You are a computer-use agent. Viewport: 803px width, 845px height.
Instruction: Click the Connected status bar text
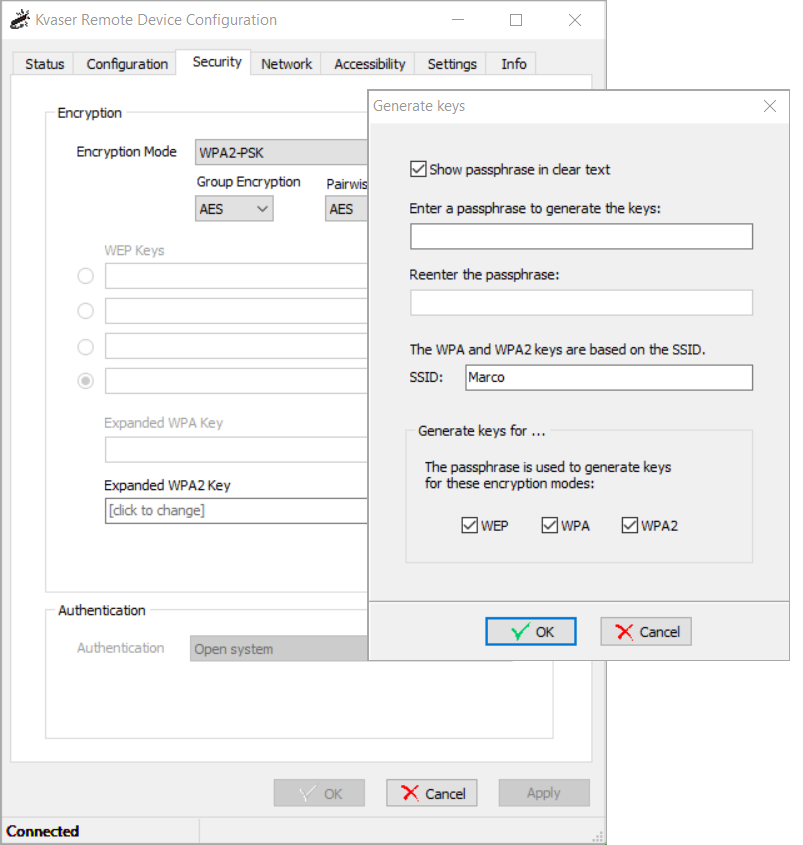43,831
